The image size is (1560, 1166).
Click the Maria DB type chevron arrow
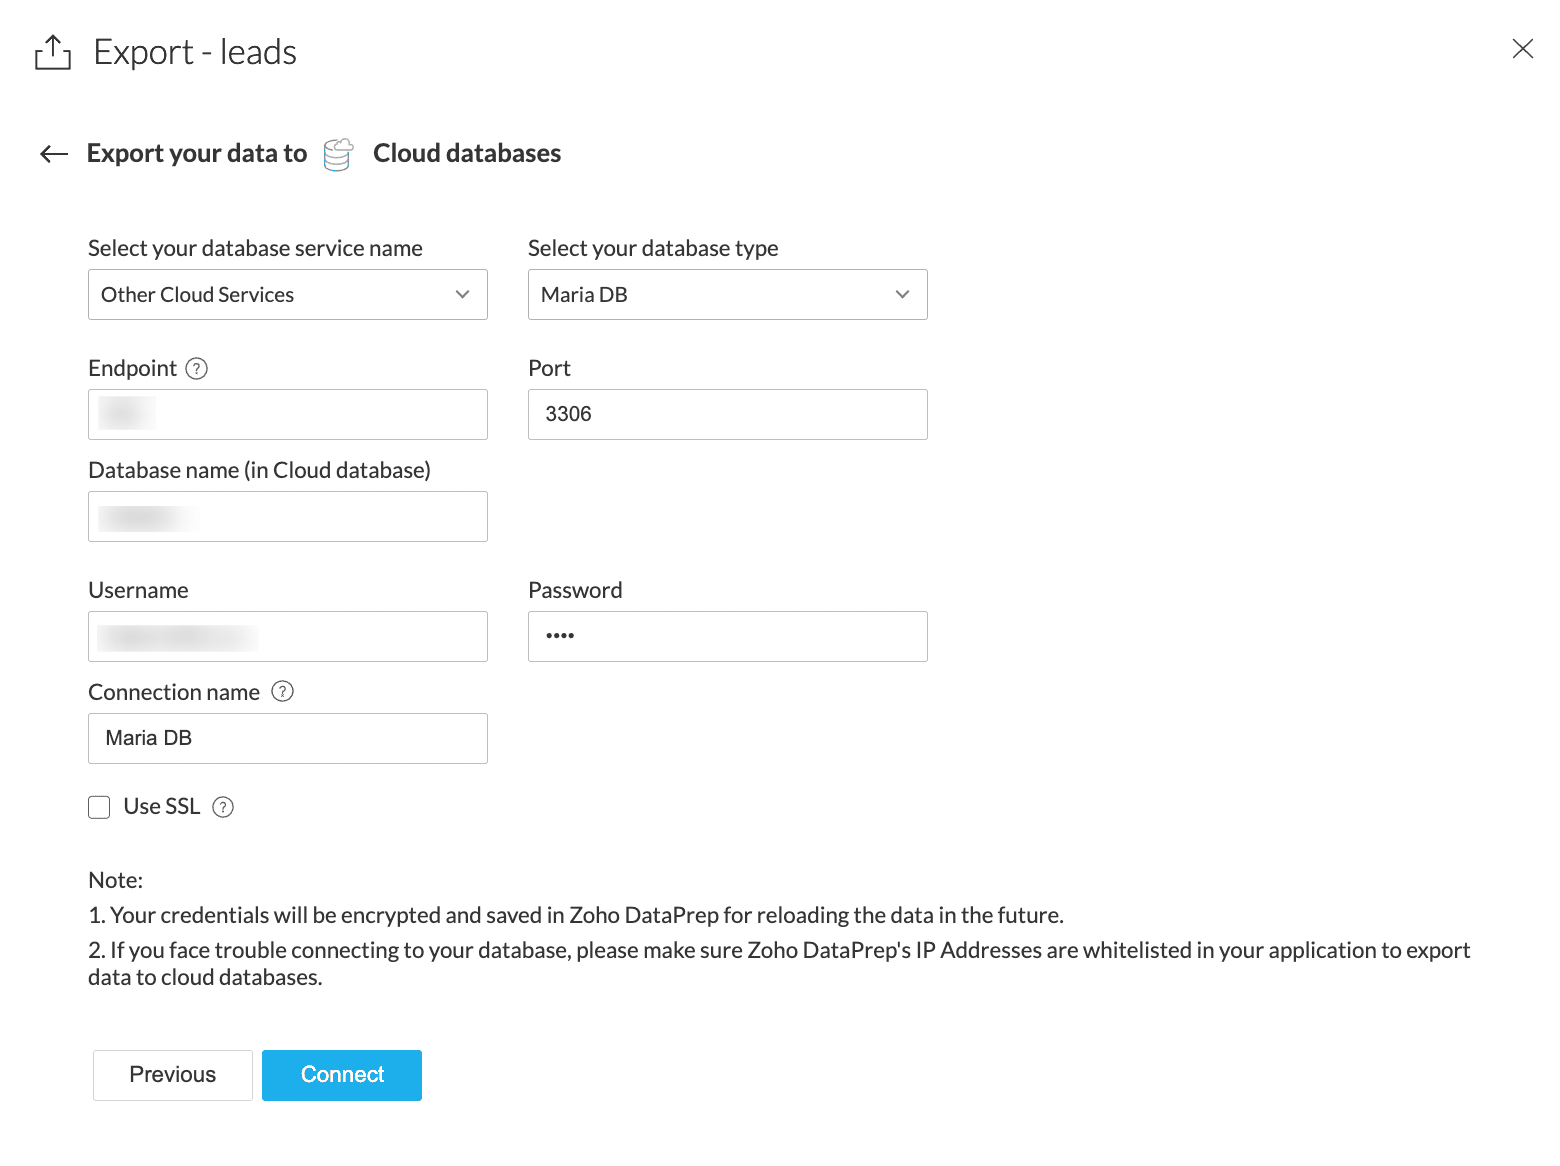pyautogui.click(x=902, y=295)
